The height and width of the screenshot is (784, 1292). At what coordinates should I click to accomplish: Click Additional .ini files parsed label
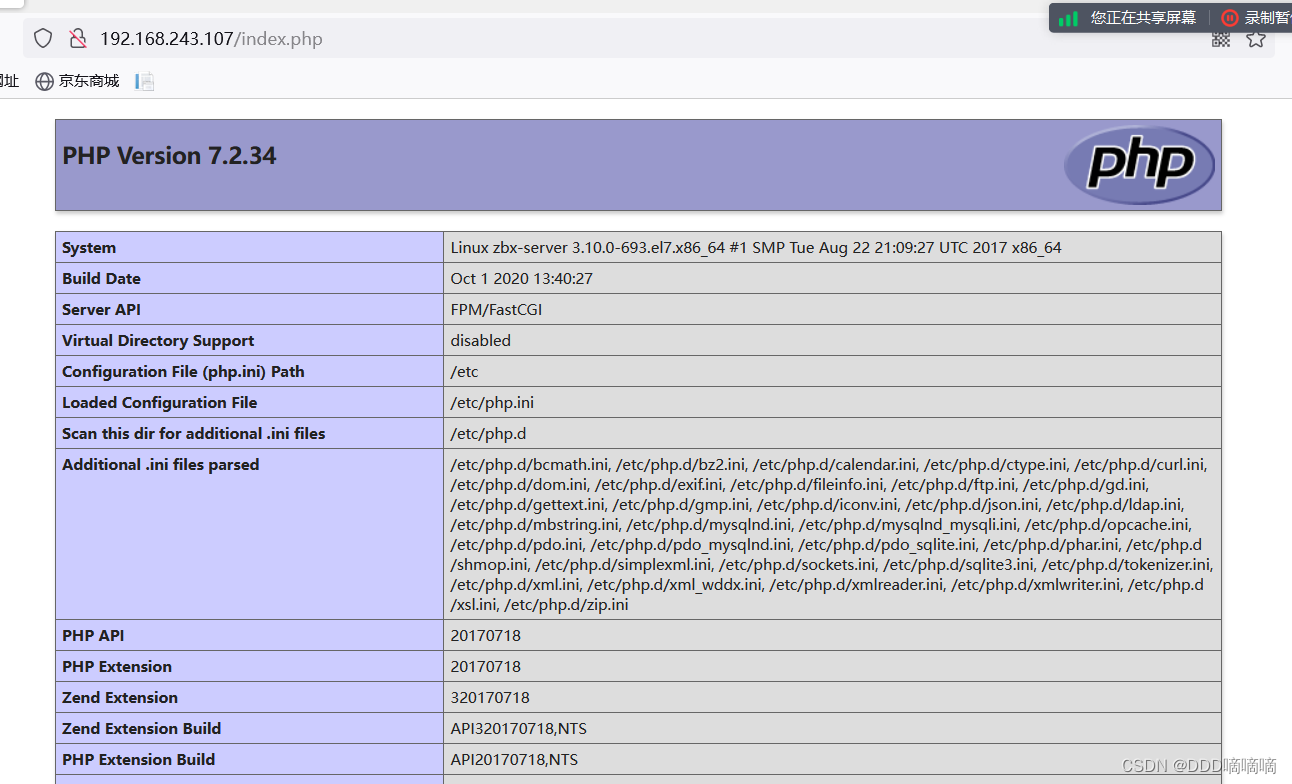click(160, 465)
